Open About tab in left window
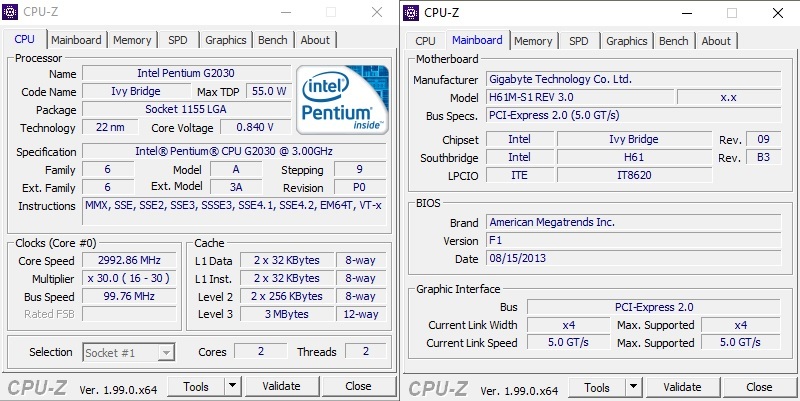Screen dimensions: 800x401 click(x=315, y=40)
